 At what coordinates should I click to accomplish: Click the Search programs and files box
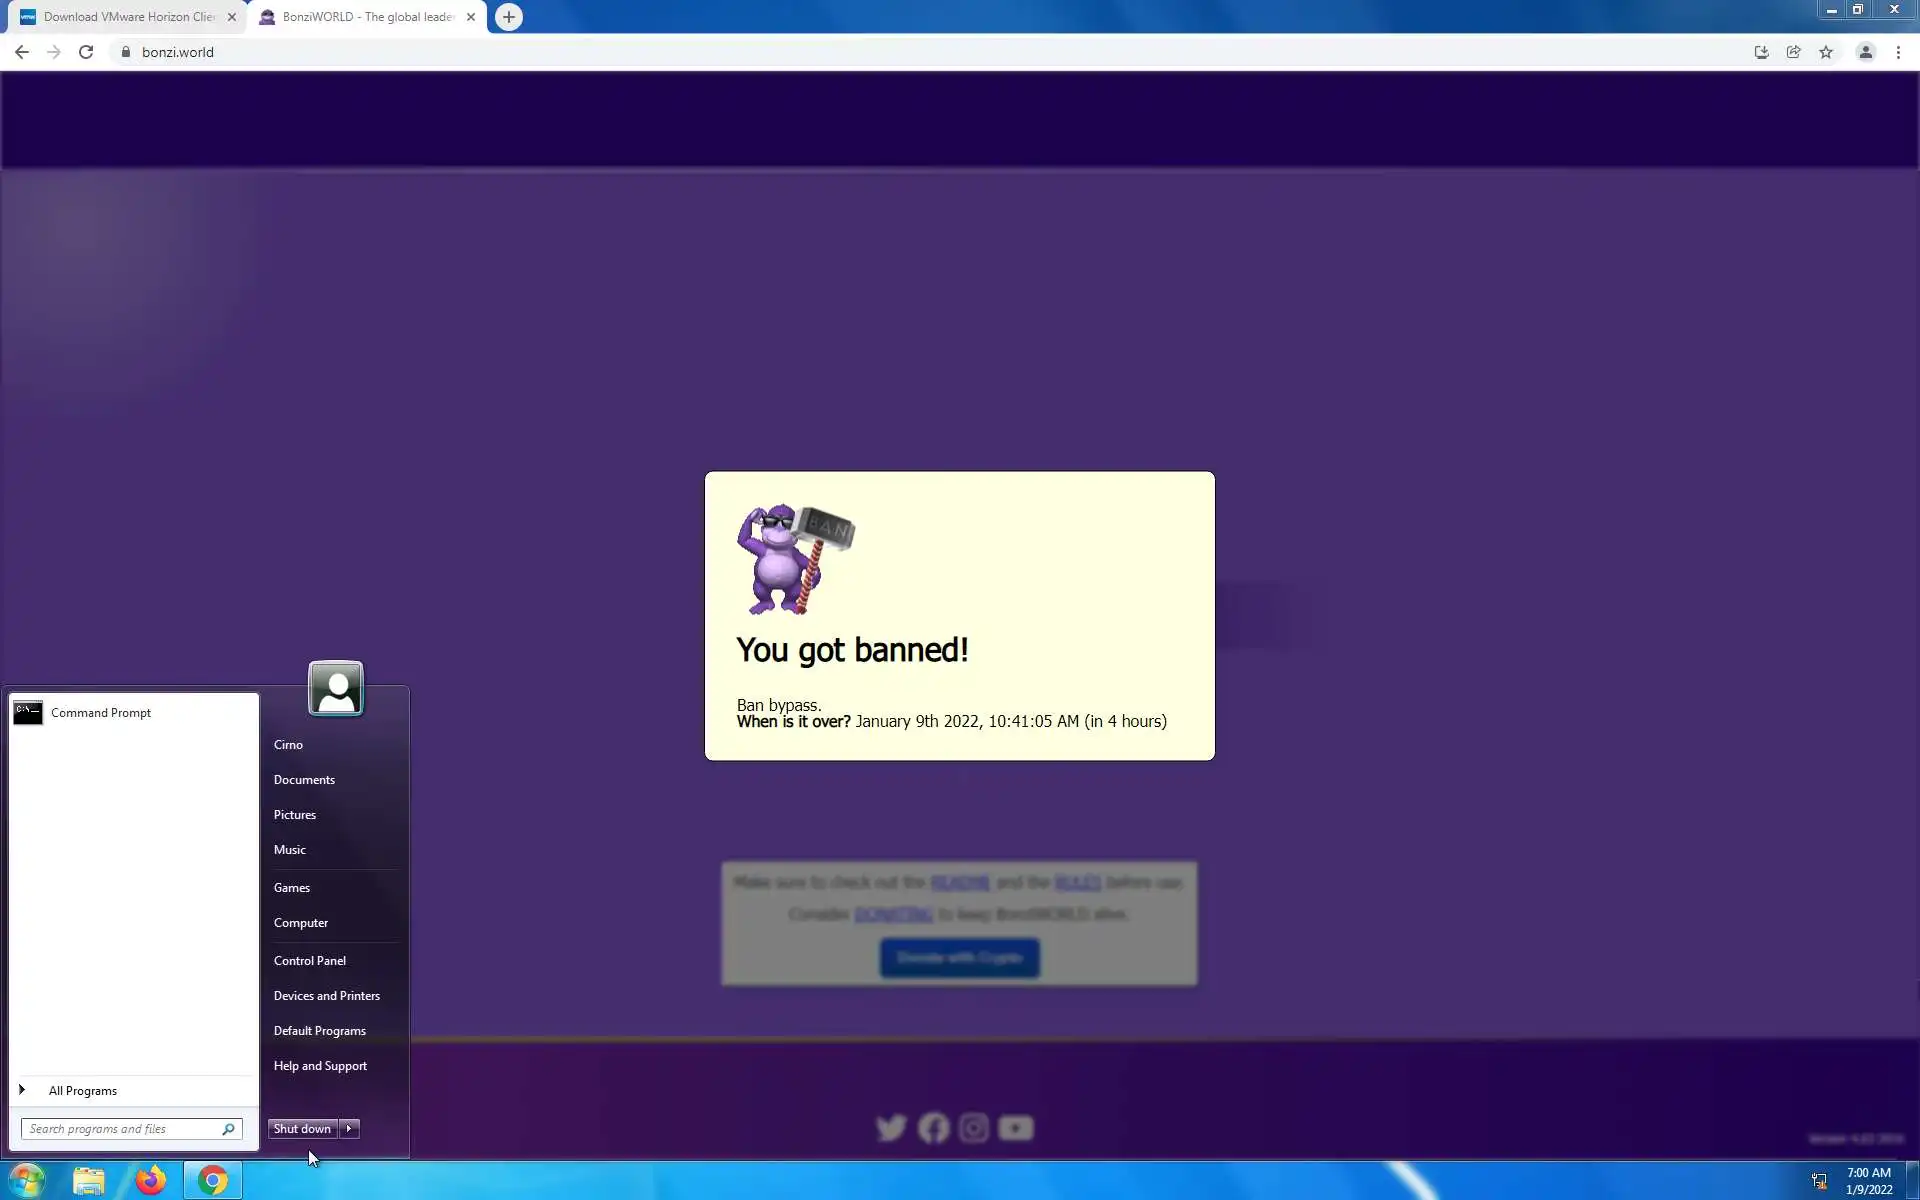click(123, 1128)
